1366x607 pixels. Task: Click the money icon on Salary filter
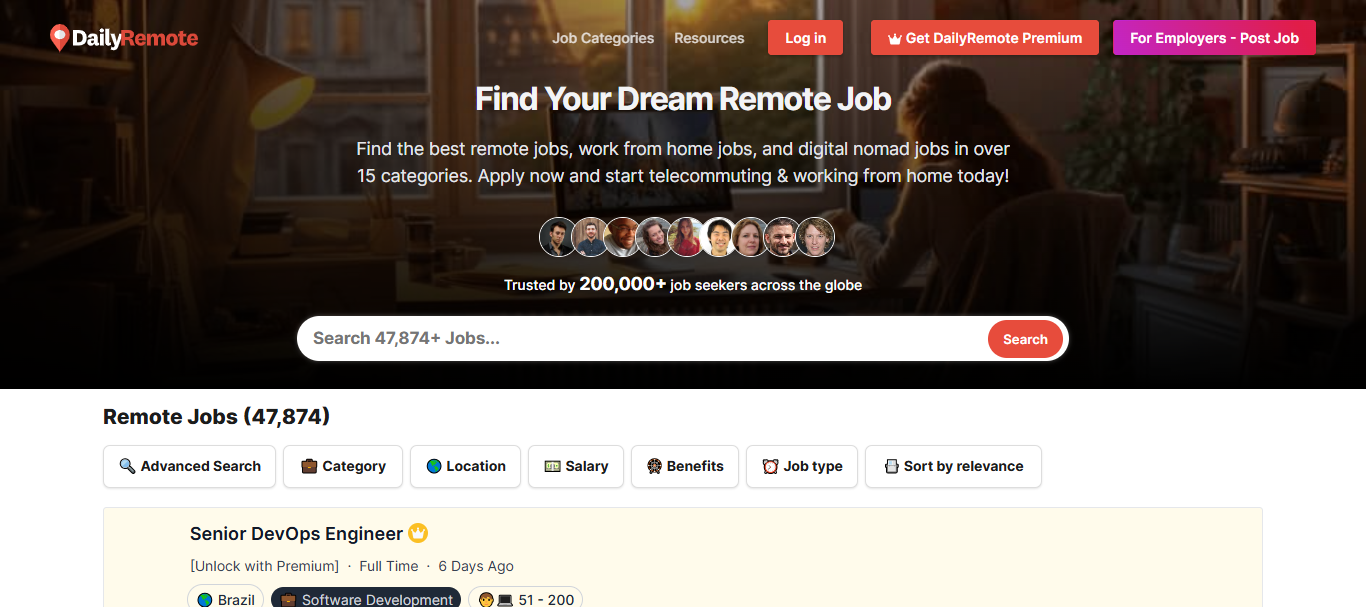click(552, 466)
